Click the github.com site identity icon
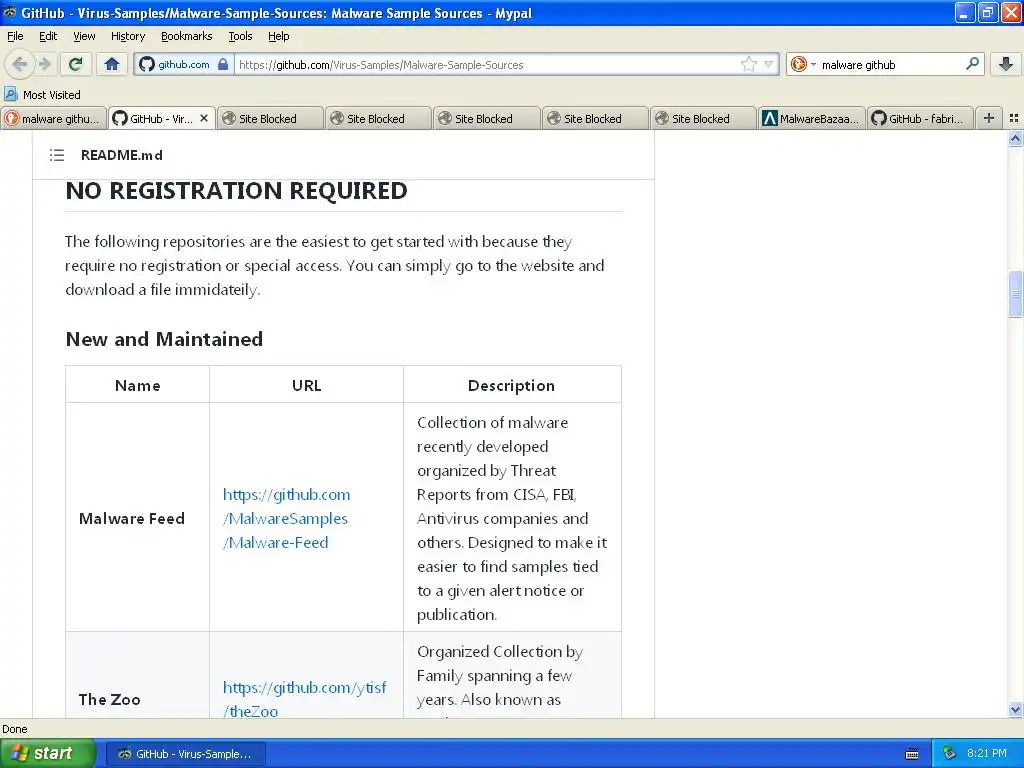 [148, 64]
